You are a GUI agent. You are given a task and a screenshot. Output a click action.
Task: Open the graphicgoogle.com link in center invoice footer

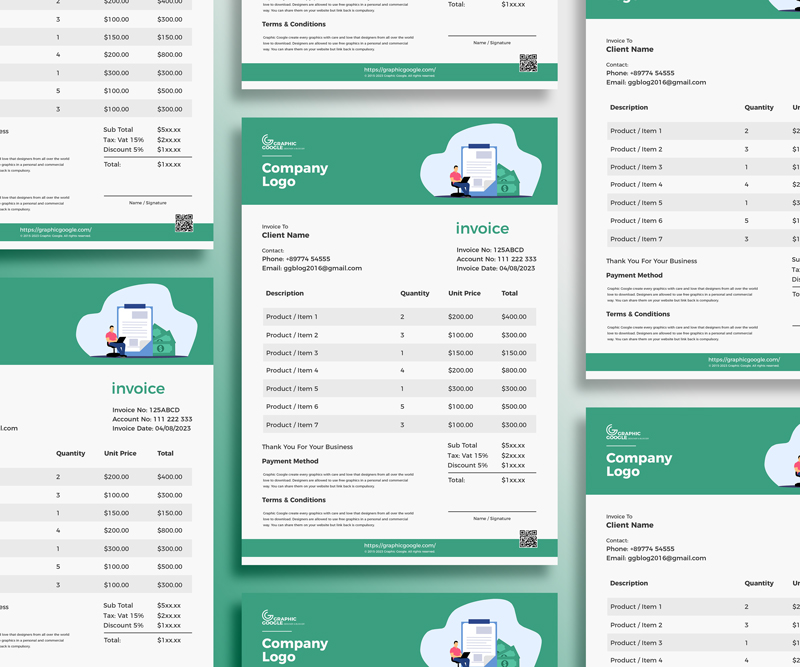[x=399, y=545]
